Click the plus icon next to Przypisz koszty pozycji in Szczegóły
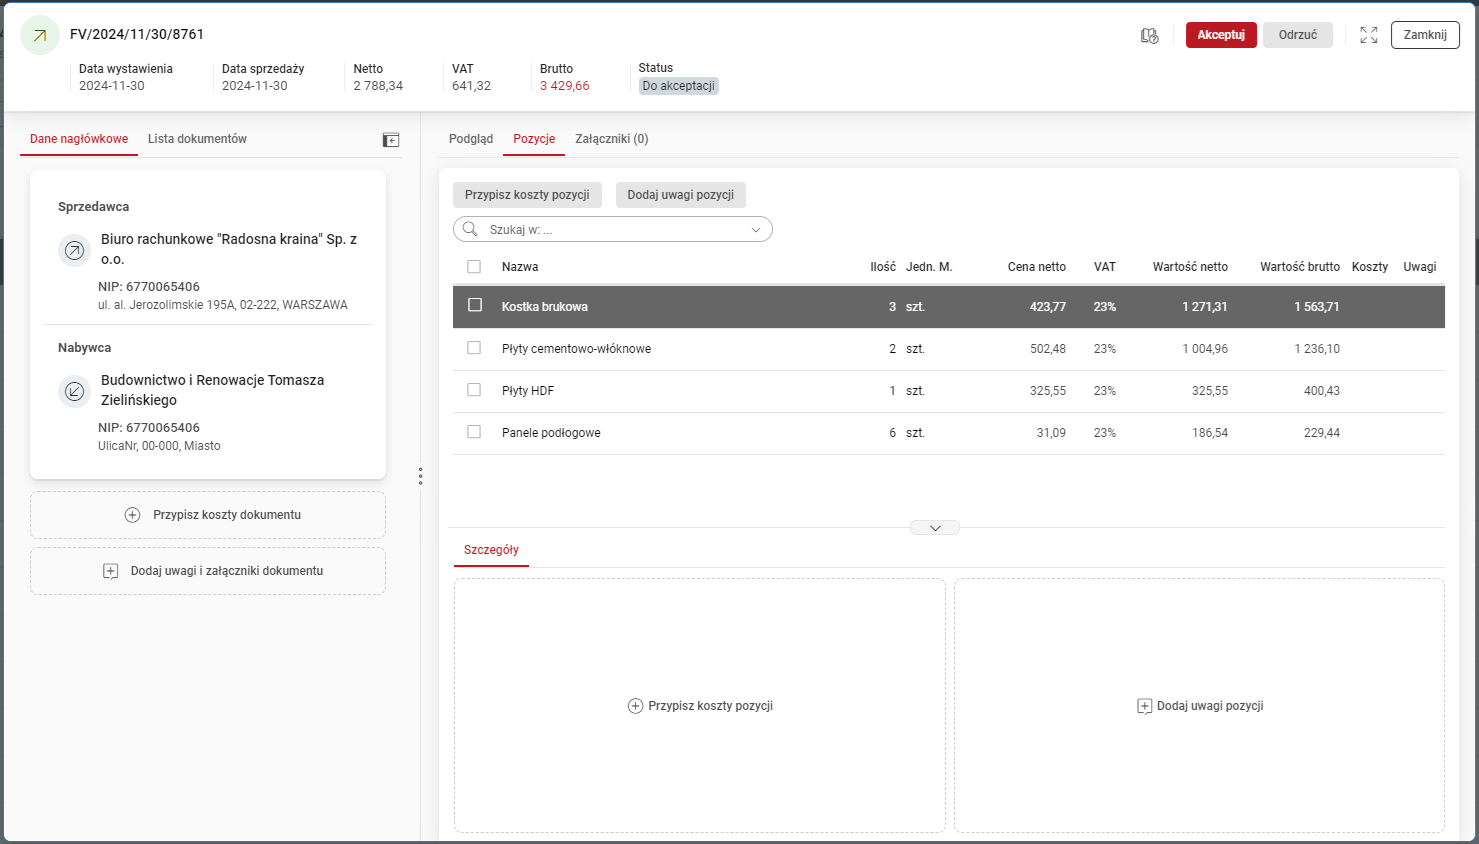This screenshot has height=844, width=1479. [x=635, y=706]
